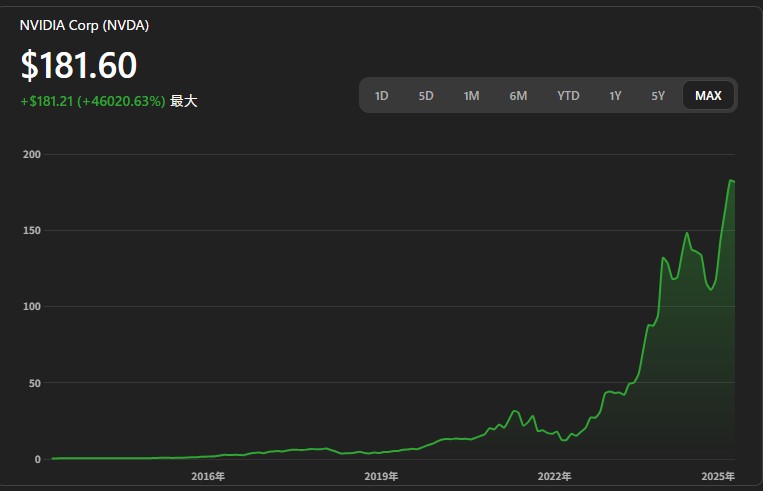Select the MAX time range
The height and width of the screenshot is (491, 763).
click(708, 96)
